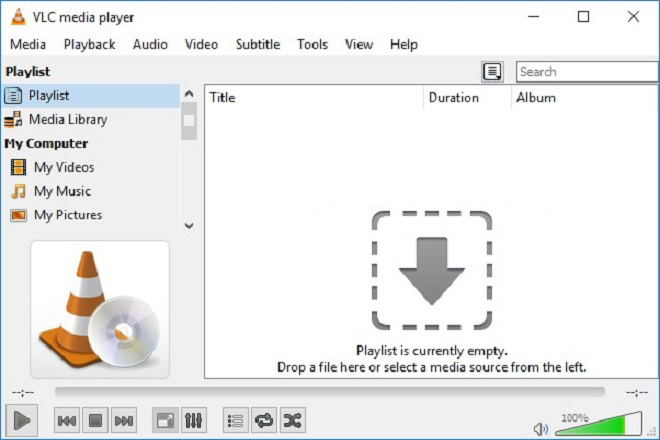Open the Help menu
Screen dimensions: 660x440
pyautogui.click(x=404, y=44)
